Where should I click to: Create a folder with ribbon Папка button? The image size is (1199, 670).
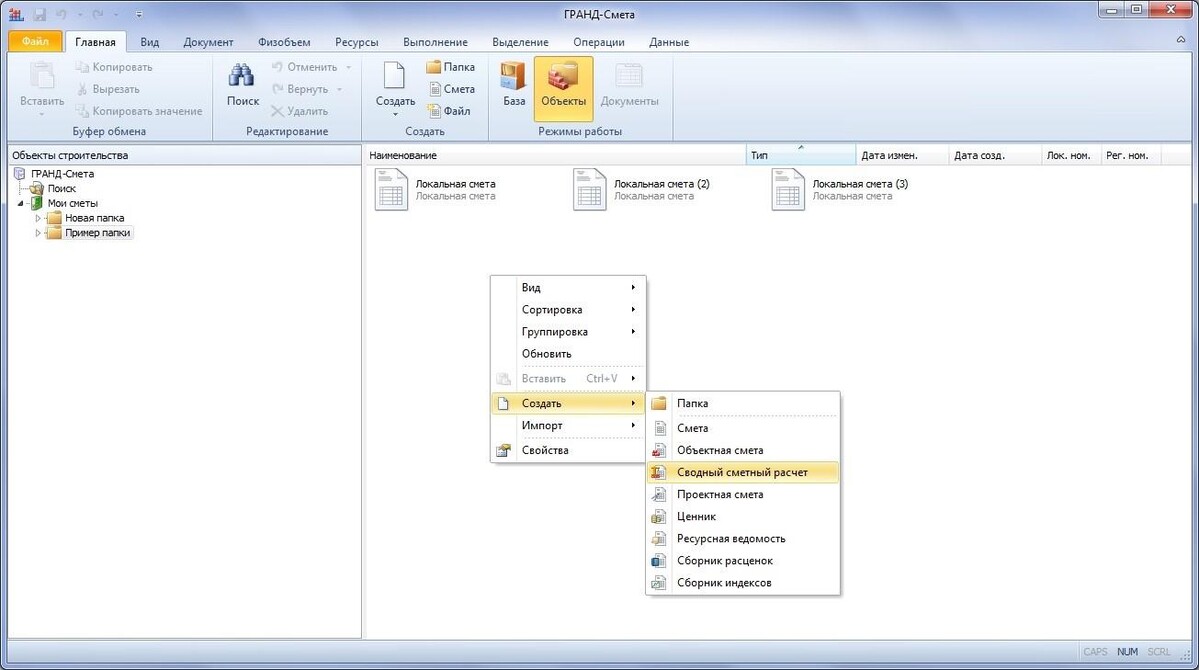(x=450, y=67)
